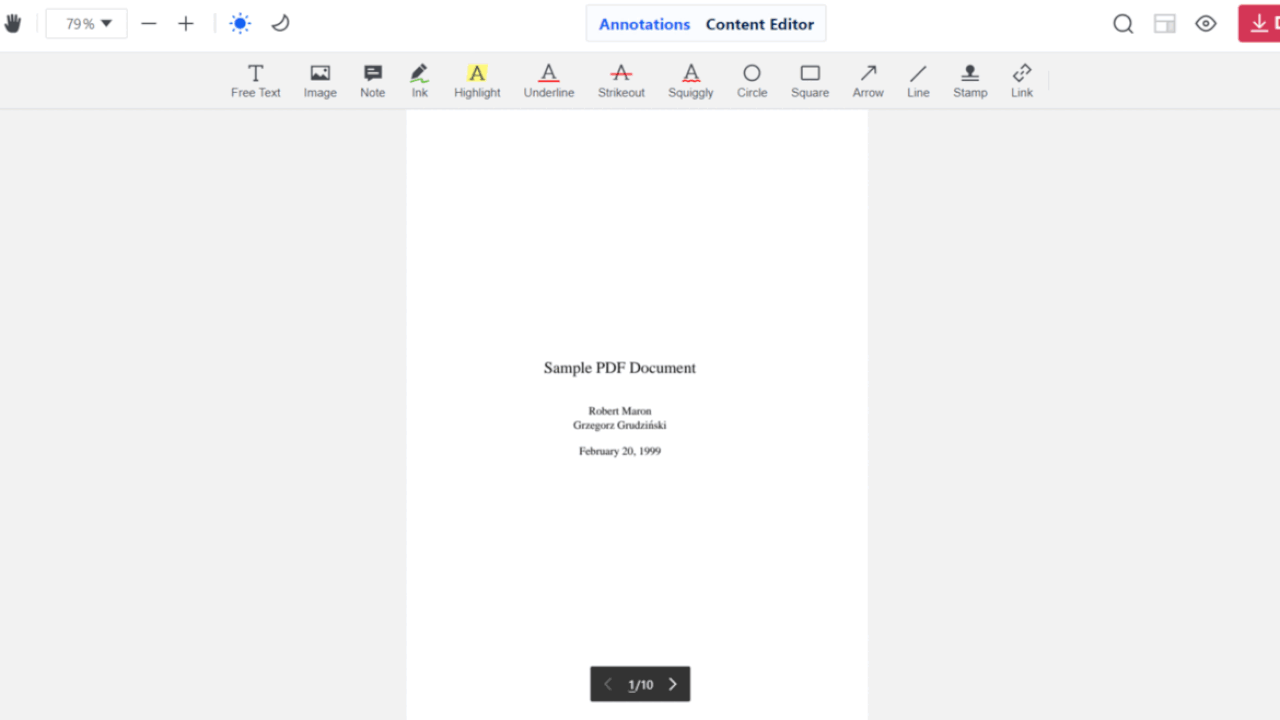Click the 'Sample PDF Document' title
This screenshot has height=720, width=1280.
click(620, 368)
